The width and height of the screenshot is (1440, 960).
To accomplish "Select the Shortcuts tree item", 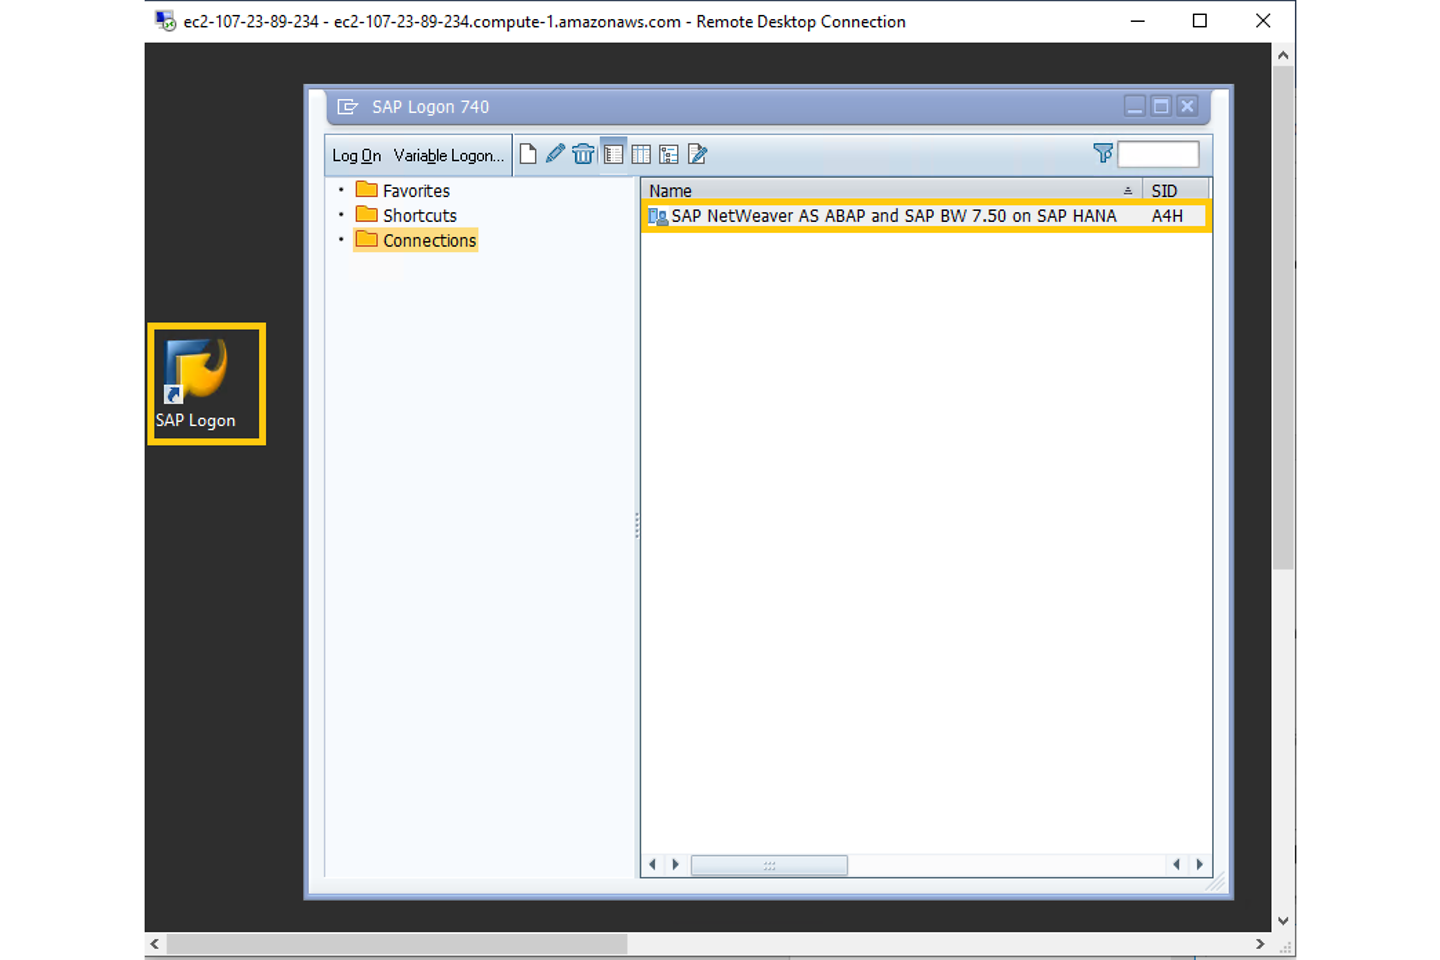I will coord(419,215).
